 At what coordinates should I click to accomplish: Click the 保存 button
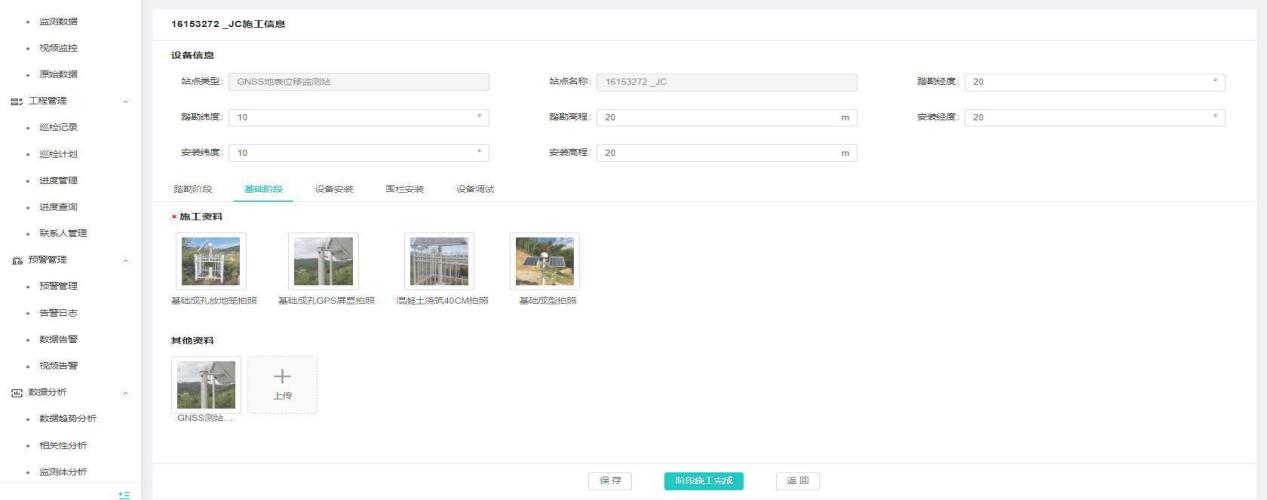pyautogui.click(x=610, y=481)
